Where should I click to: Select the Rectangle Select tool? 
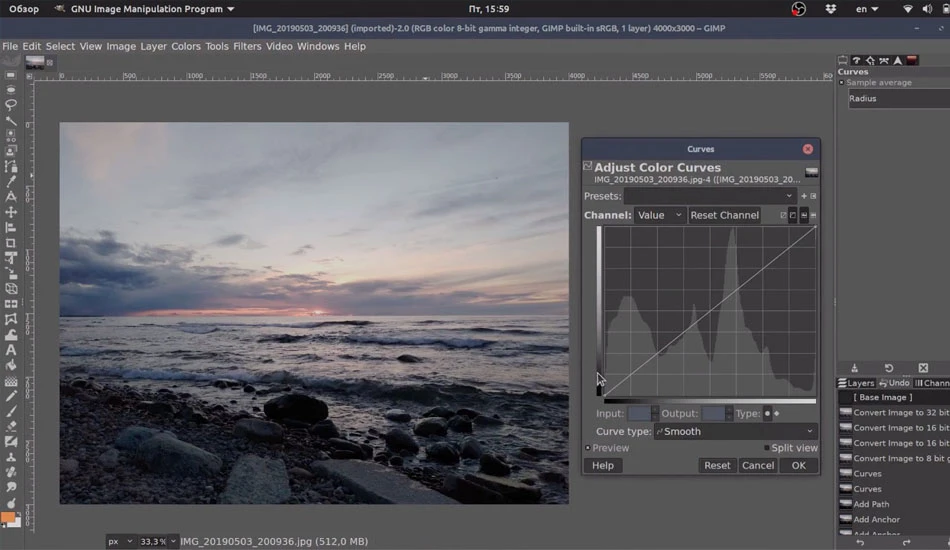(x=11, y=75)
